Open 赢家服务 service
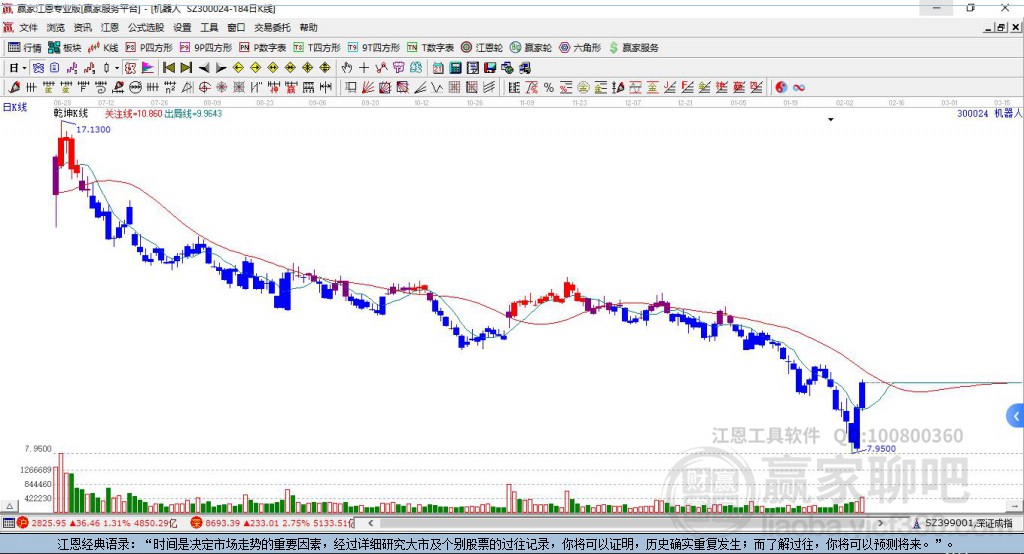The image size is (1024, 554). pos(633,48)
